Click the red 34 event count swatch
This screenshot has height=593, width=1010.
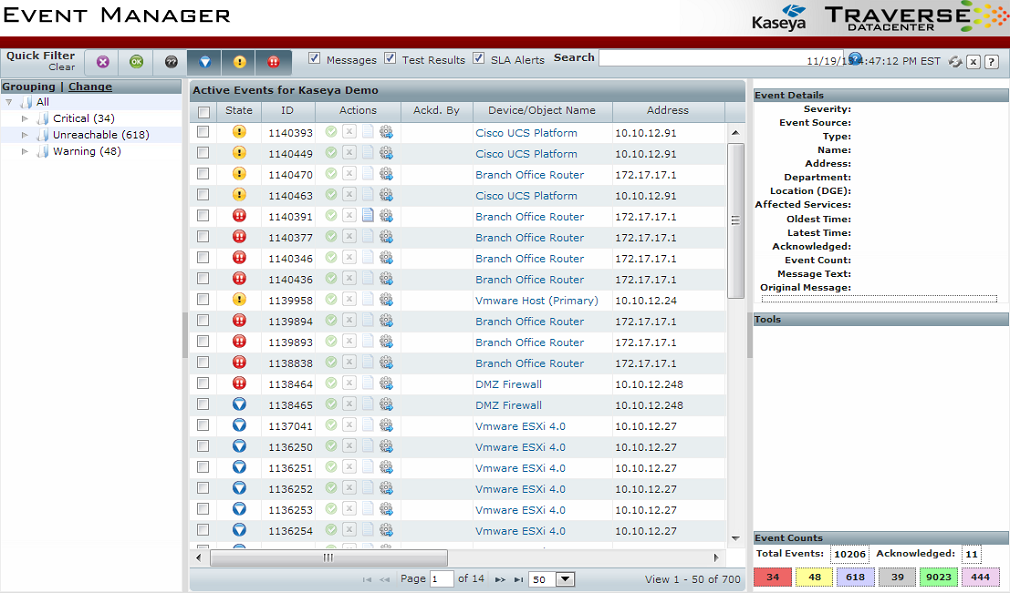click(x=773, y=577)
